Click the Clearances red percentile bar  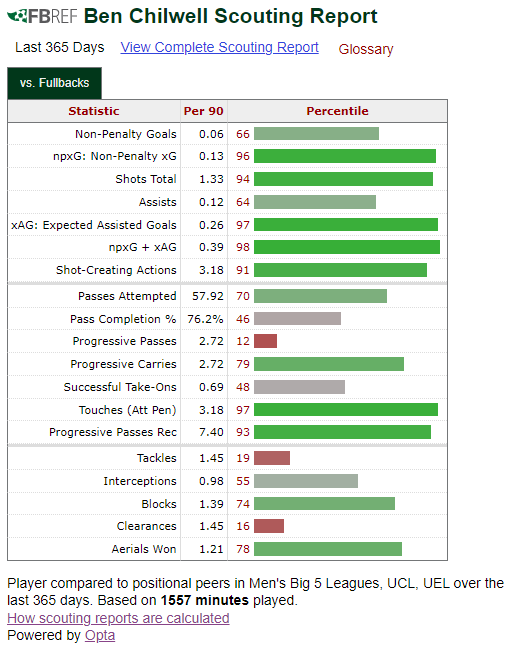pyautogui.click(x=269, y=526)
